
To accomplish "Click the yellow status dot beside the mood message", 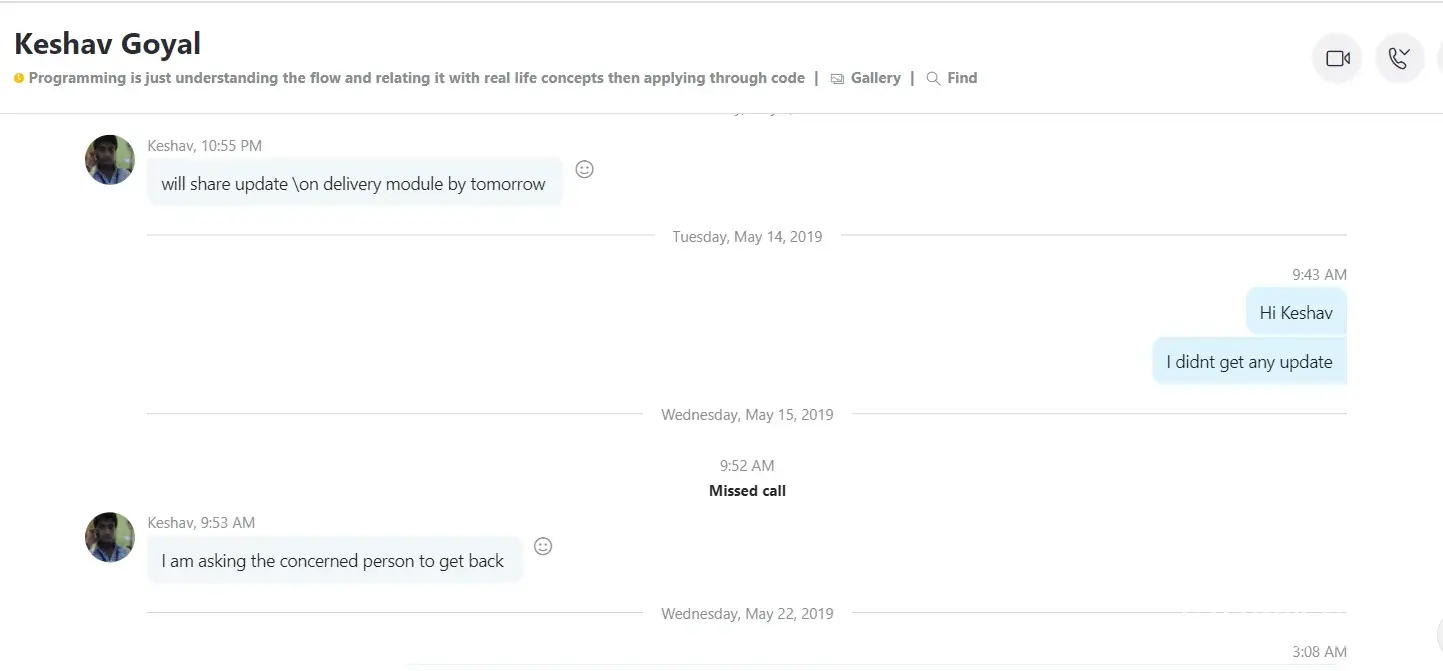I will [x=19, y=79].
